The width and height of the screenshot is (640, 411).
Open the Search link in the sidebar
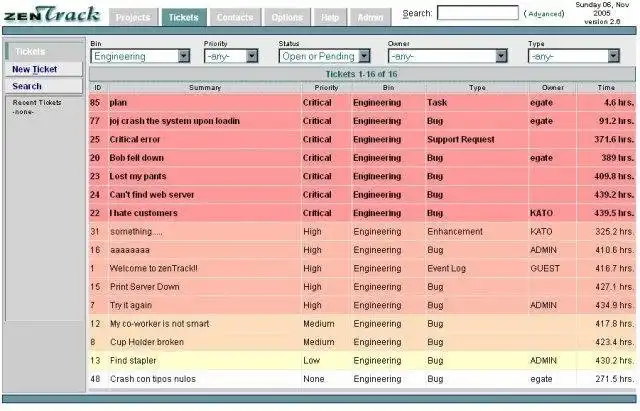(27, 86)
